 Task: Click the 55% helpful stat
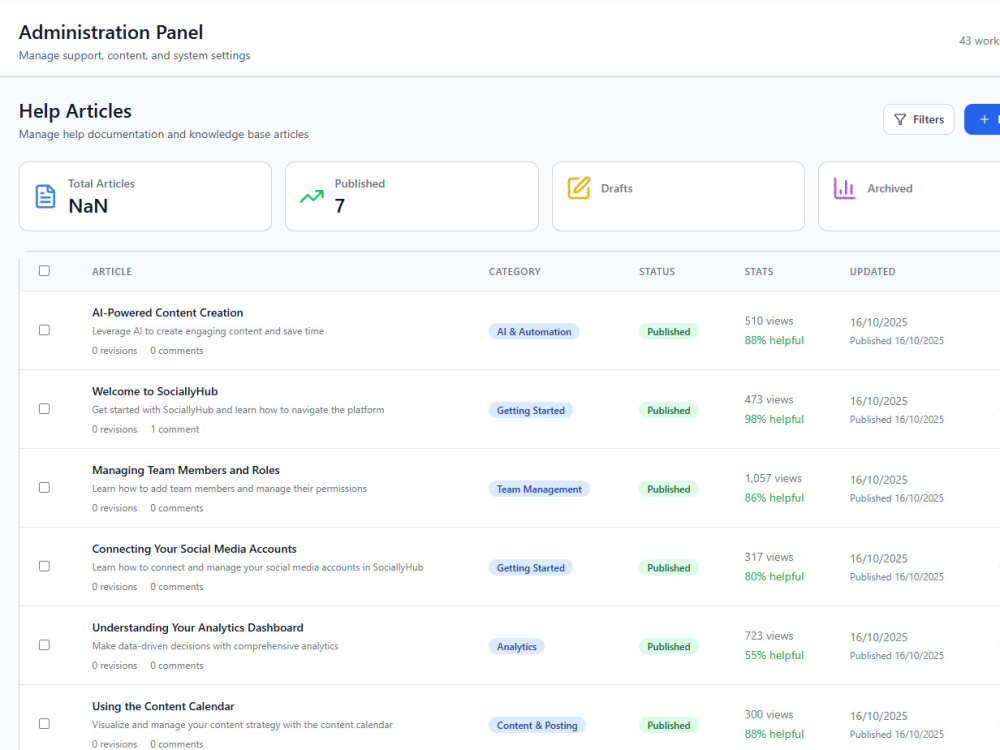774,655
